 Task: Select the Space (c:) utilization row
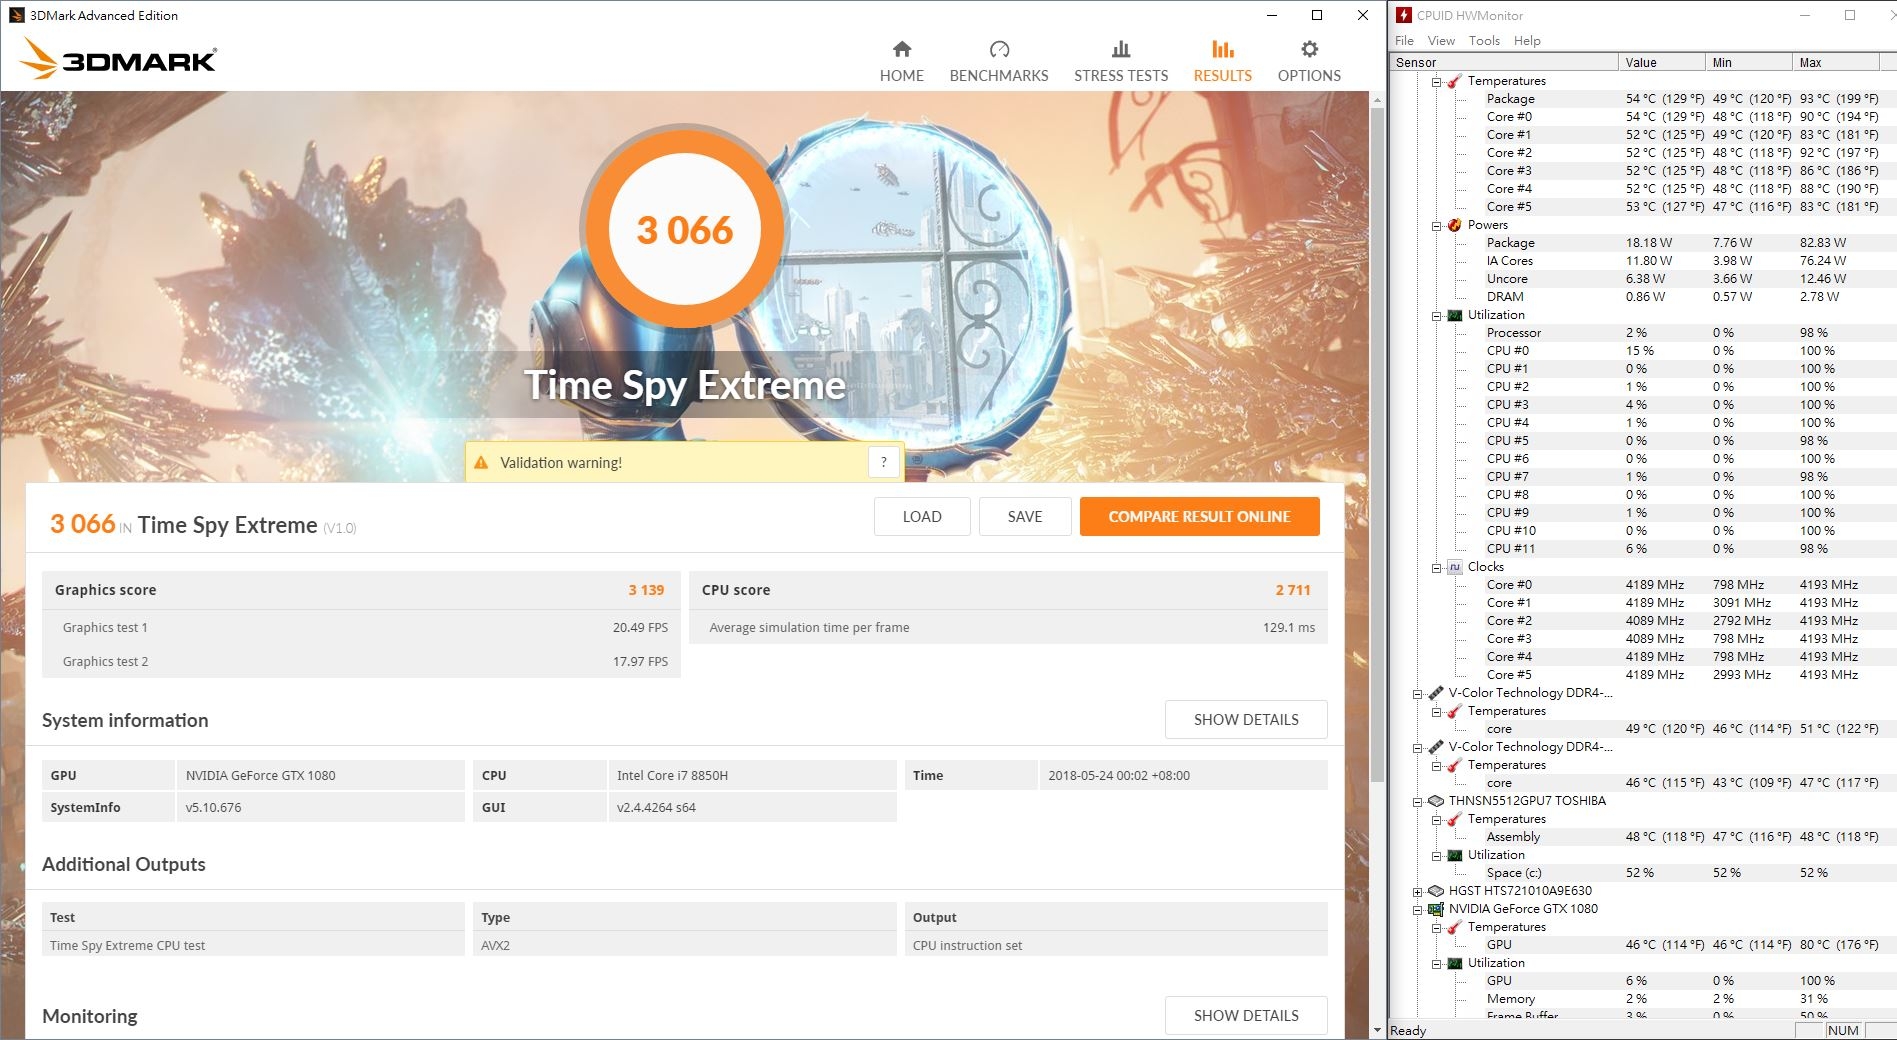(x=1682, y=873)
